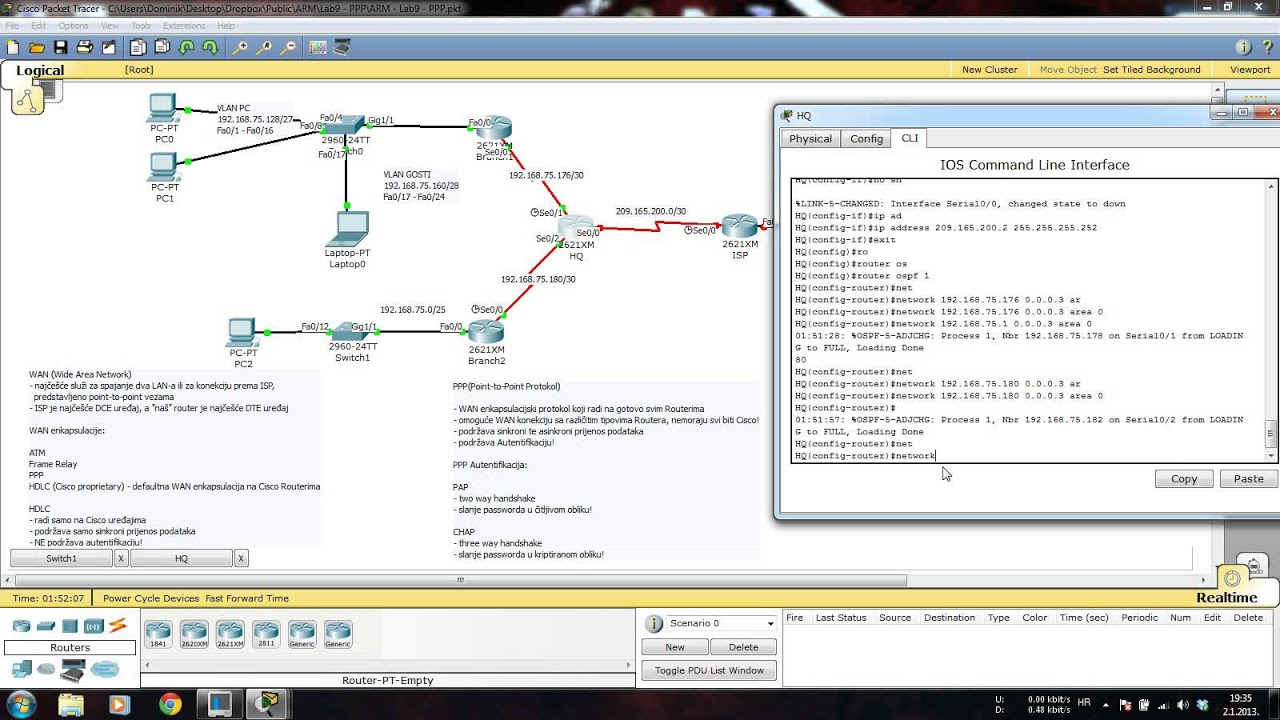The height and width of the screenshot is (720, 1280).
Task: Click Power Cycle Devices
Action: pyautogui.click(x=151, y=598)
